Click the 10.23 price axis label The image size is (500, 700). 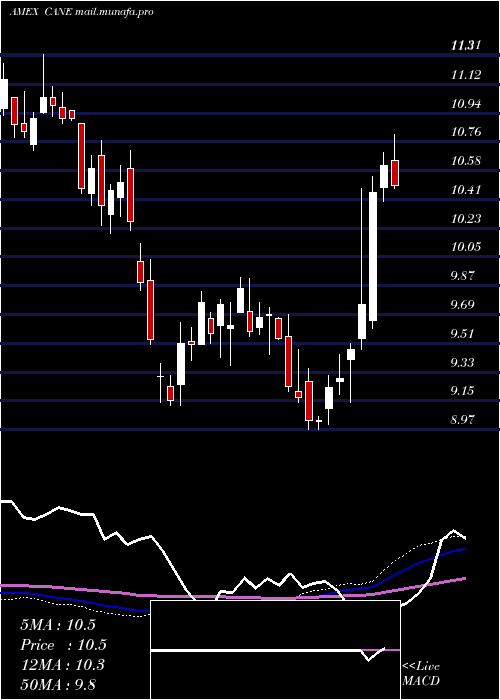point(466,218)
